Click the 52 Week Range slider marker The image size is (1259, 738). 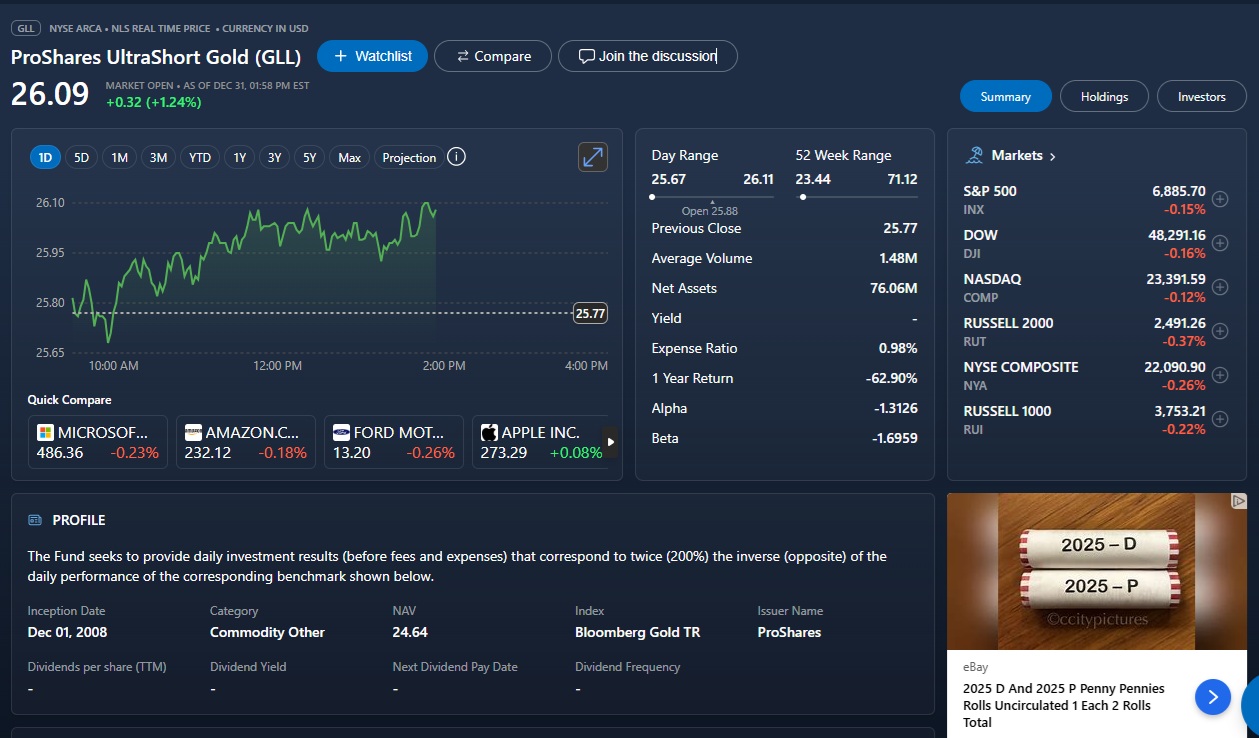click(x=803, y=197)
